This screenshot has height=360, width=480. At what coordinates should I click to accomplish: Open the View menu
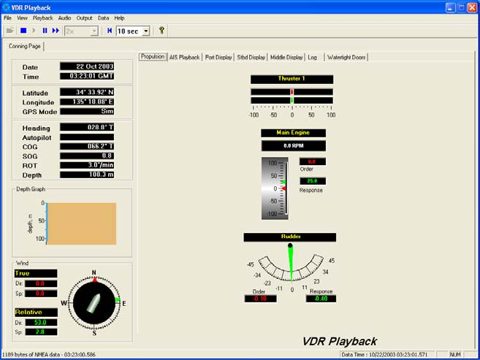[22, 18]
